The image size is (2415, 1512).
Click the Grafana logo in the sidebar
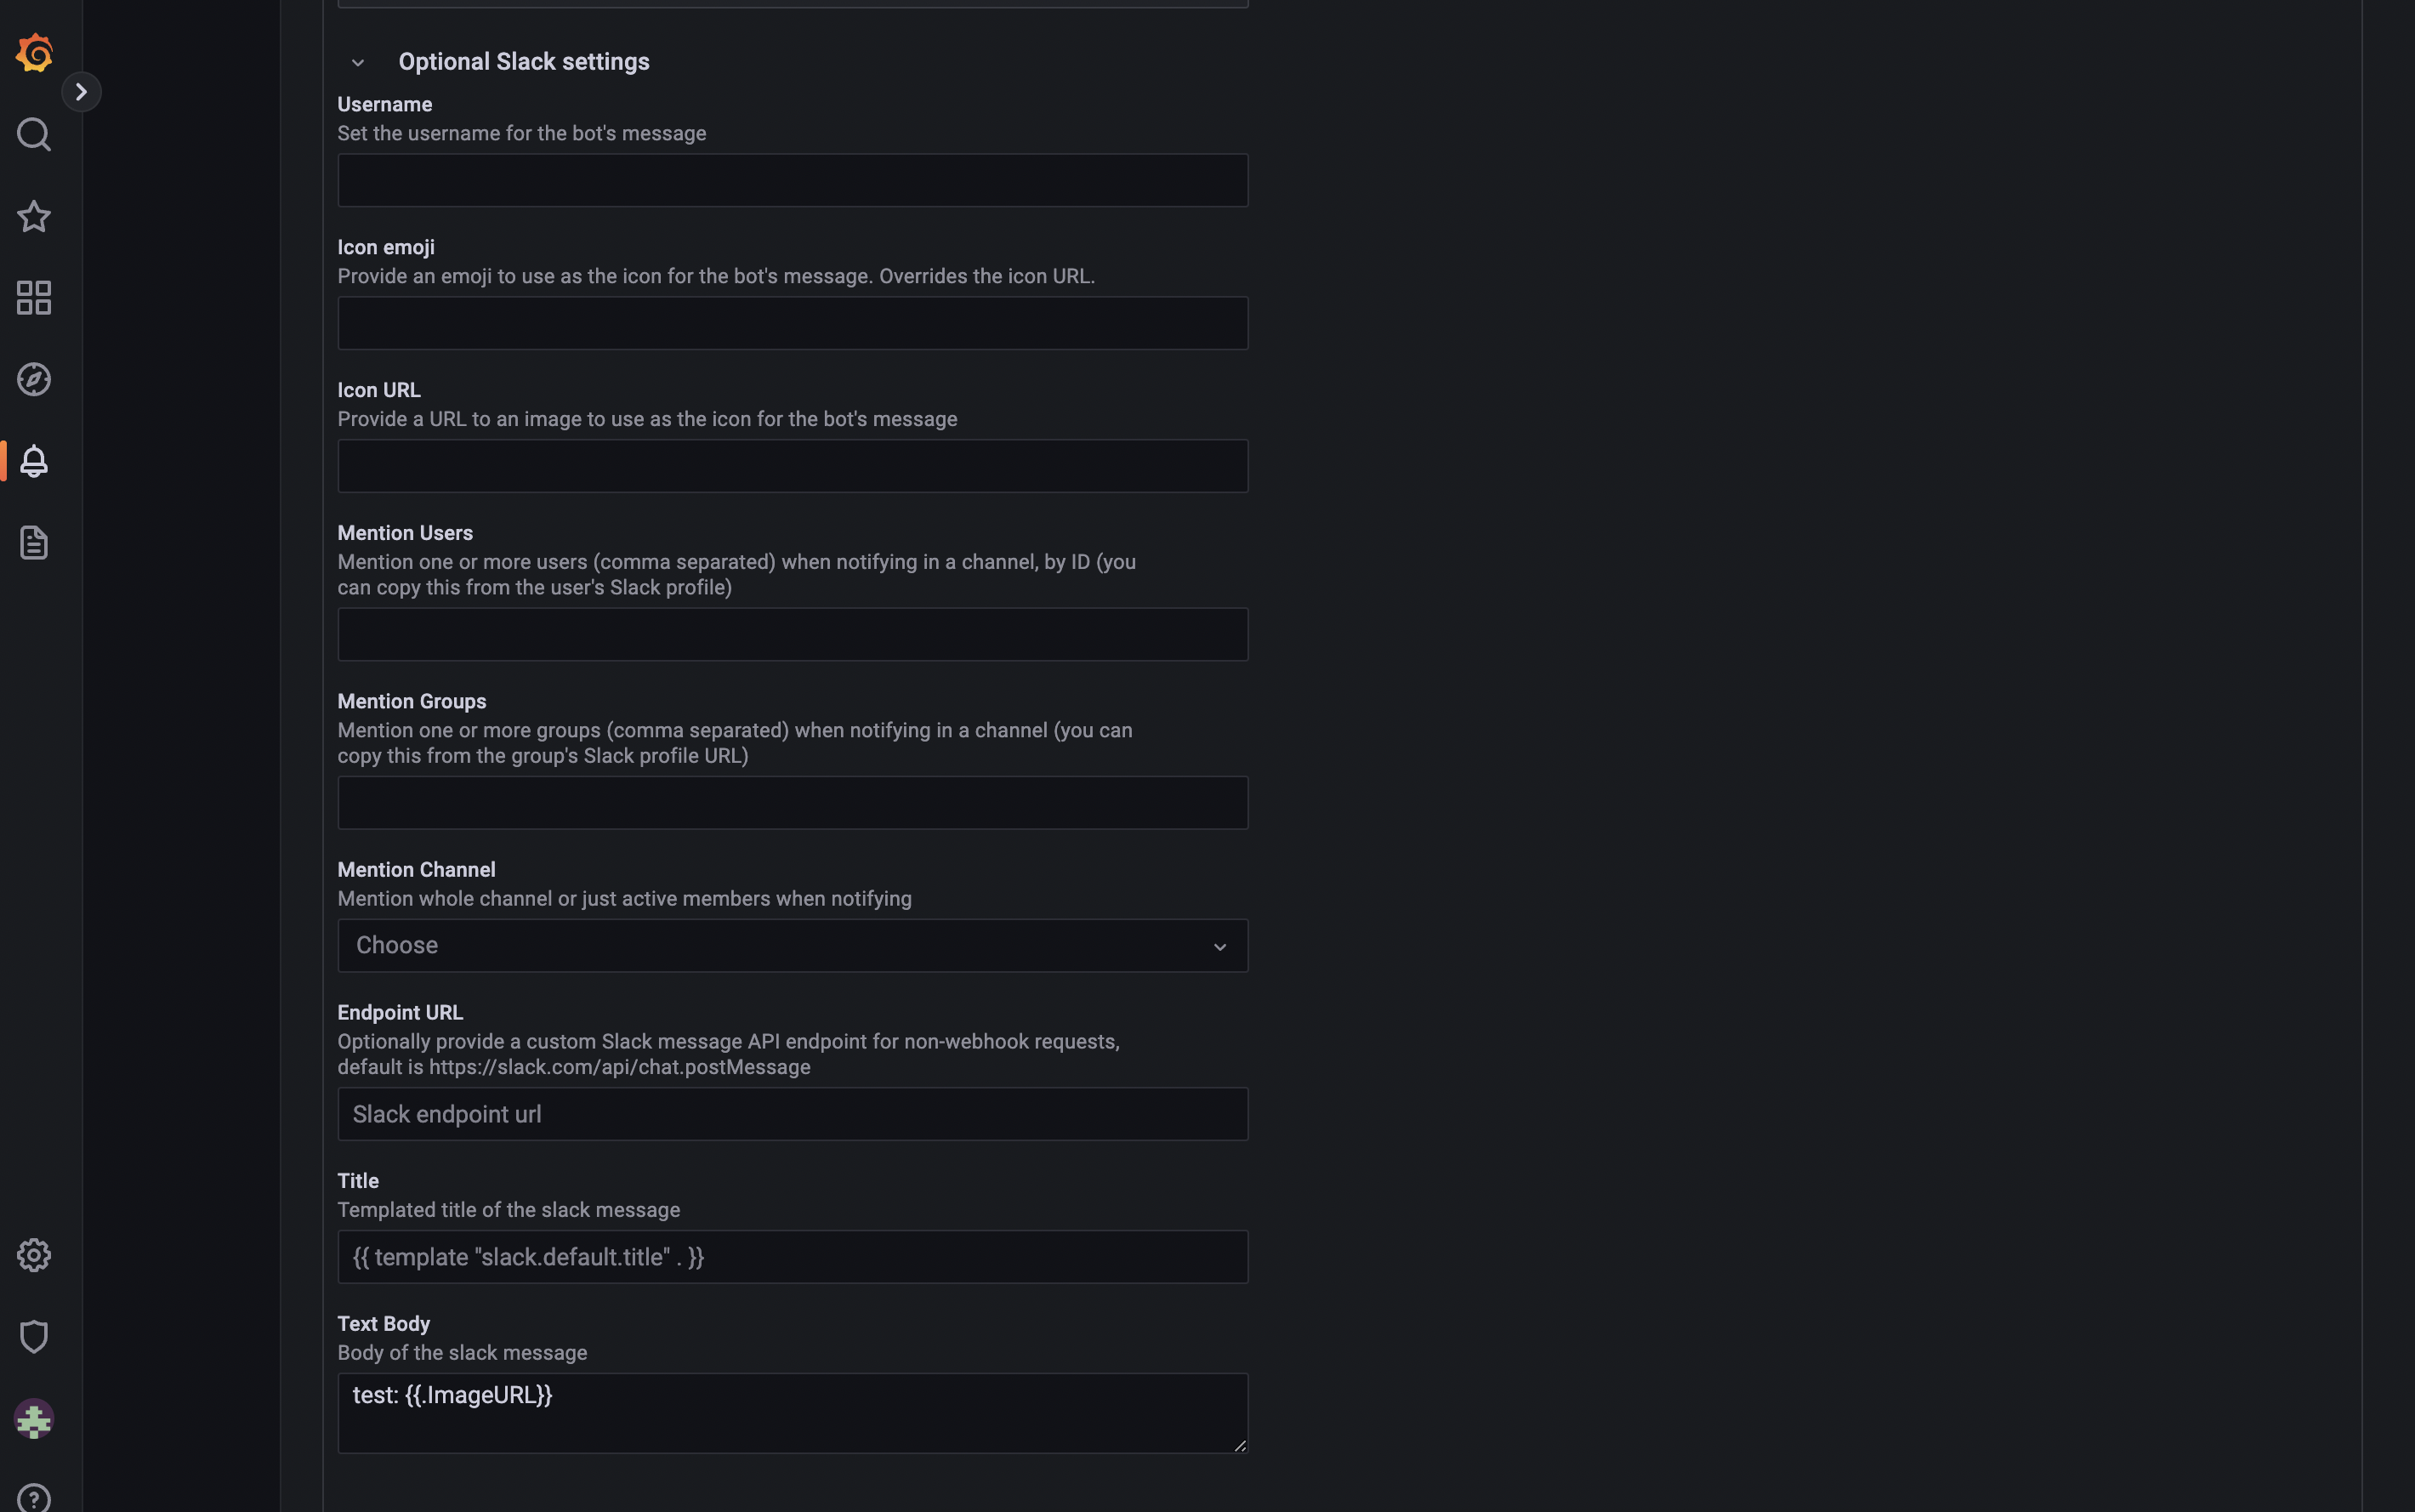34,53
